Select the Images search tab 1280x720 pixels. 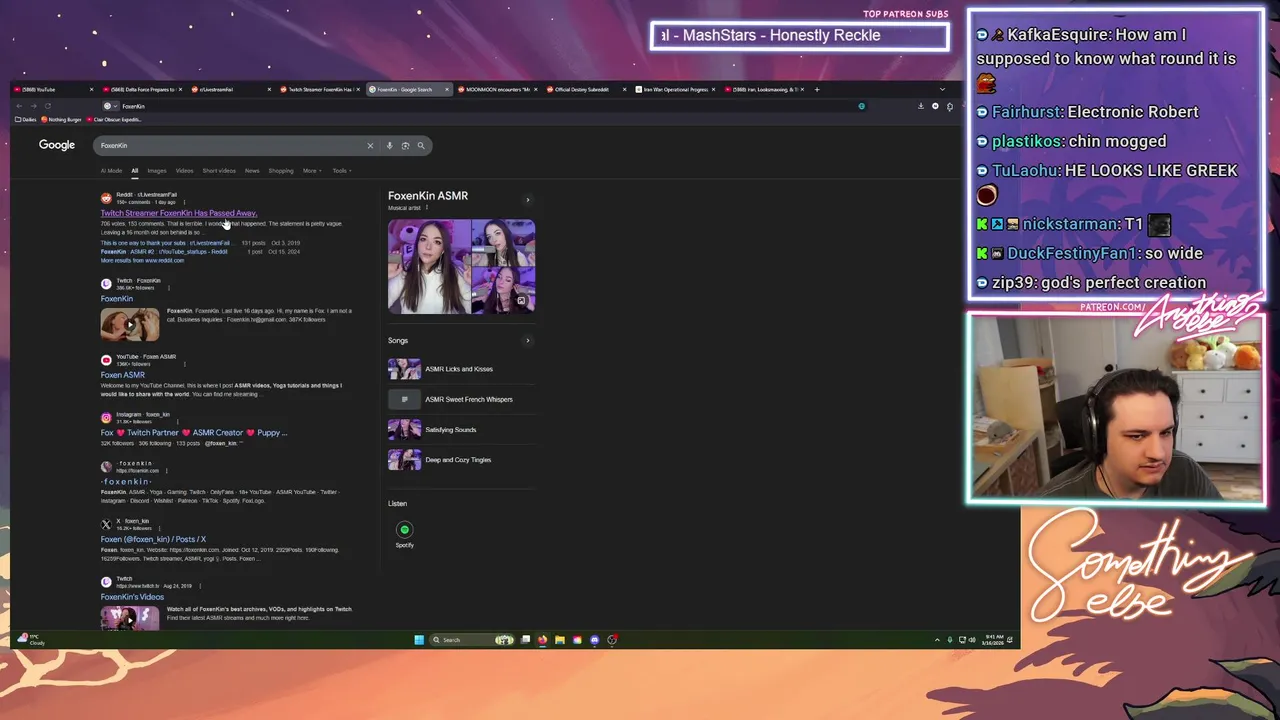tap(156, 171)
